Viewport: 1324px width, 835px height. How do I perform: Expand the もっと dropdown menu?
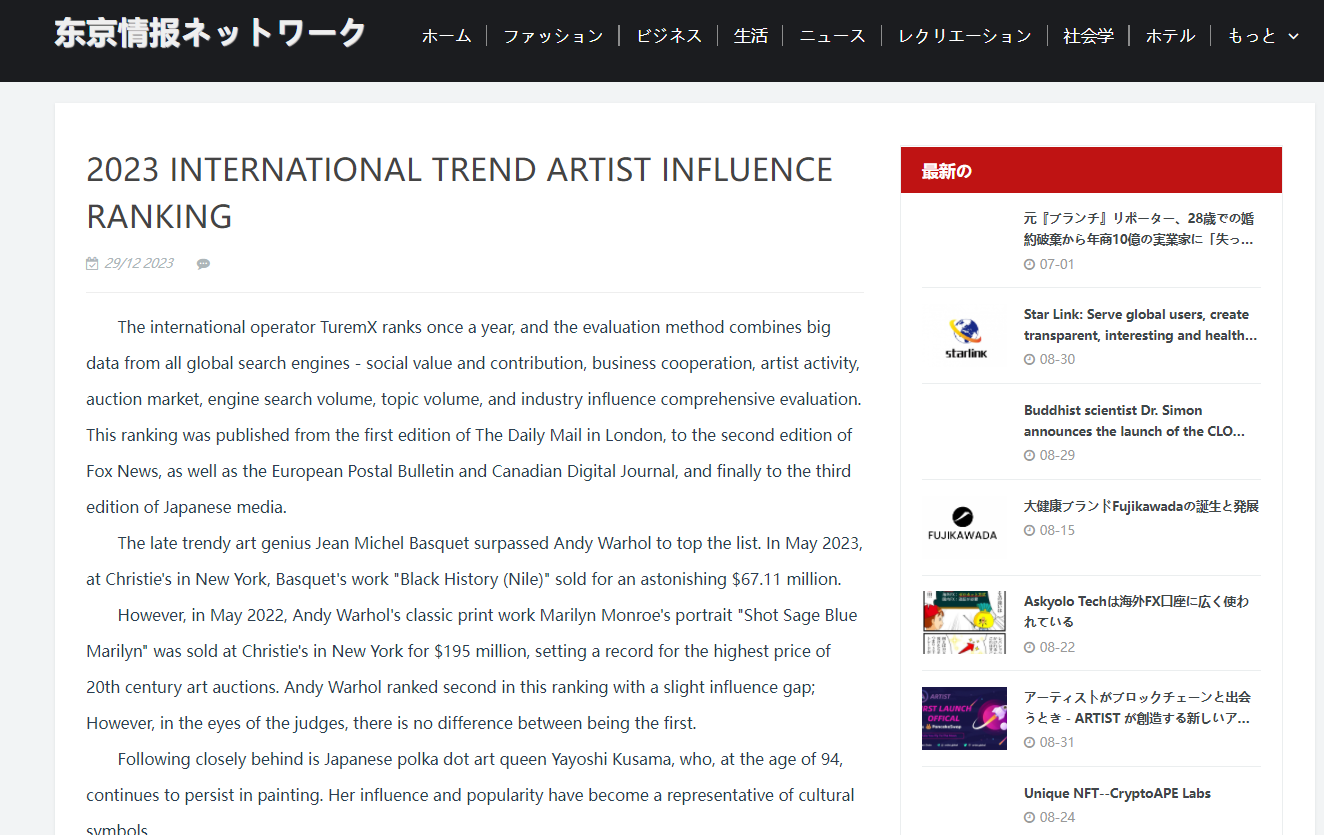click(1263, 36)
